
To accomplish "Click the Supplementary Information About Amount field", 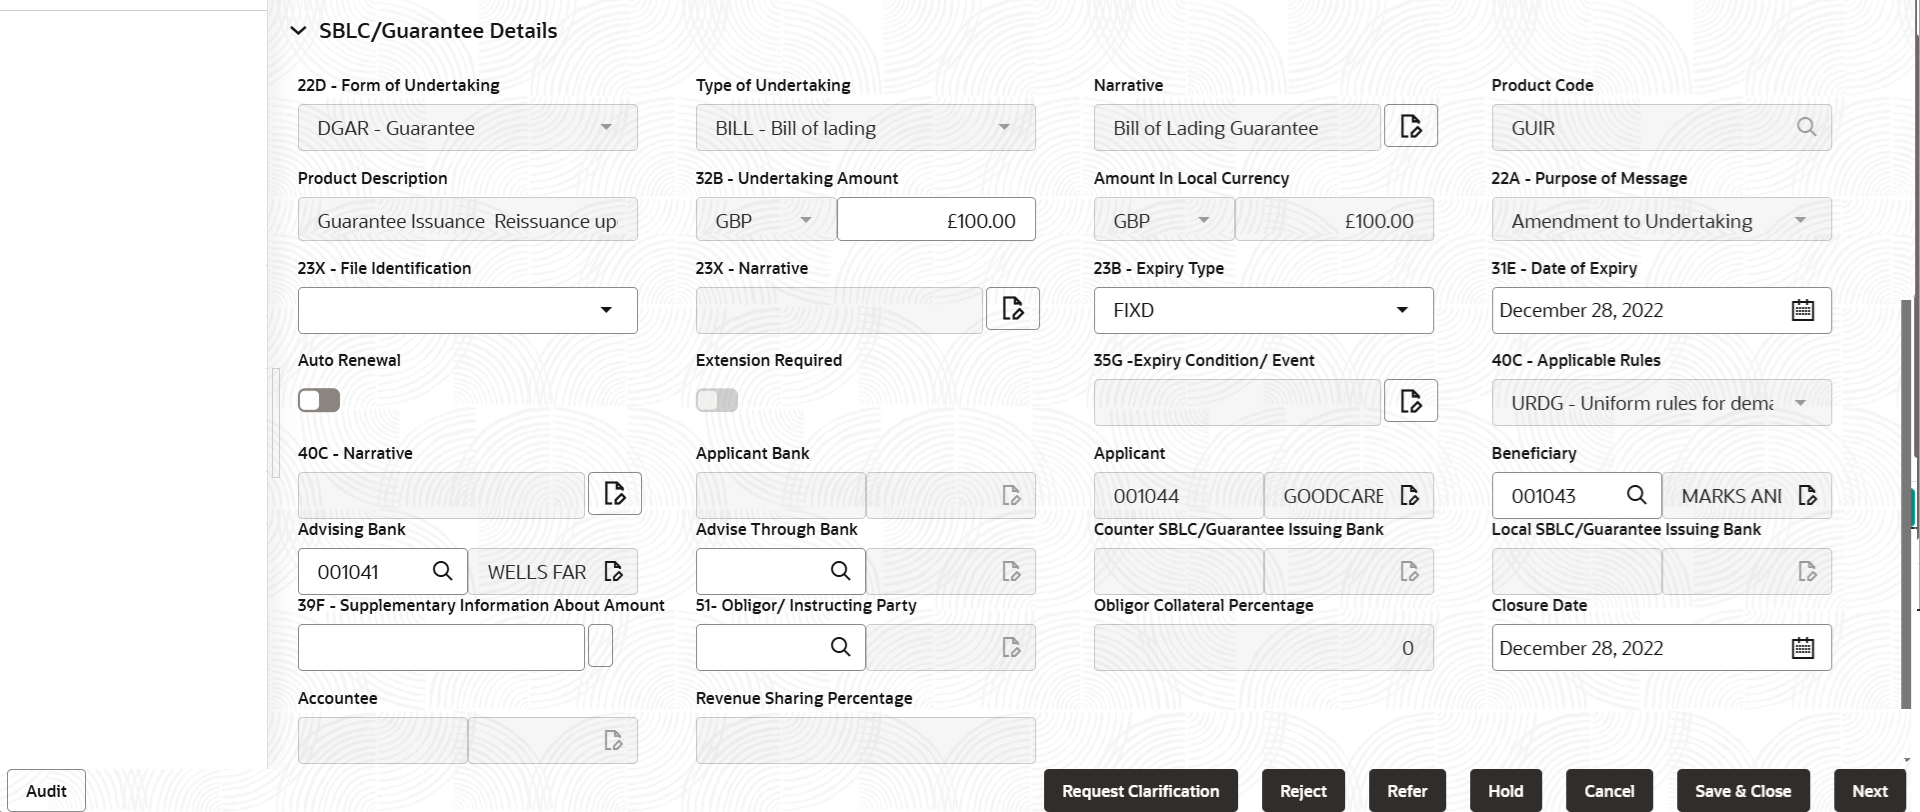I will [x=441, y=648].
